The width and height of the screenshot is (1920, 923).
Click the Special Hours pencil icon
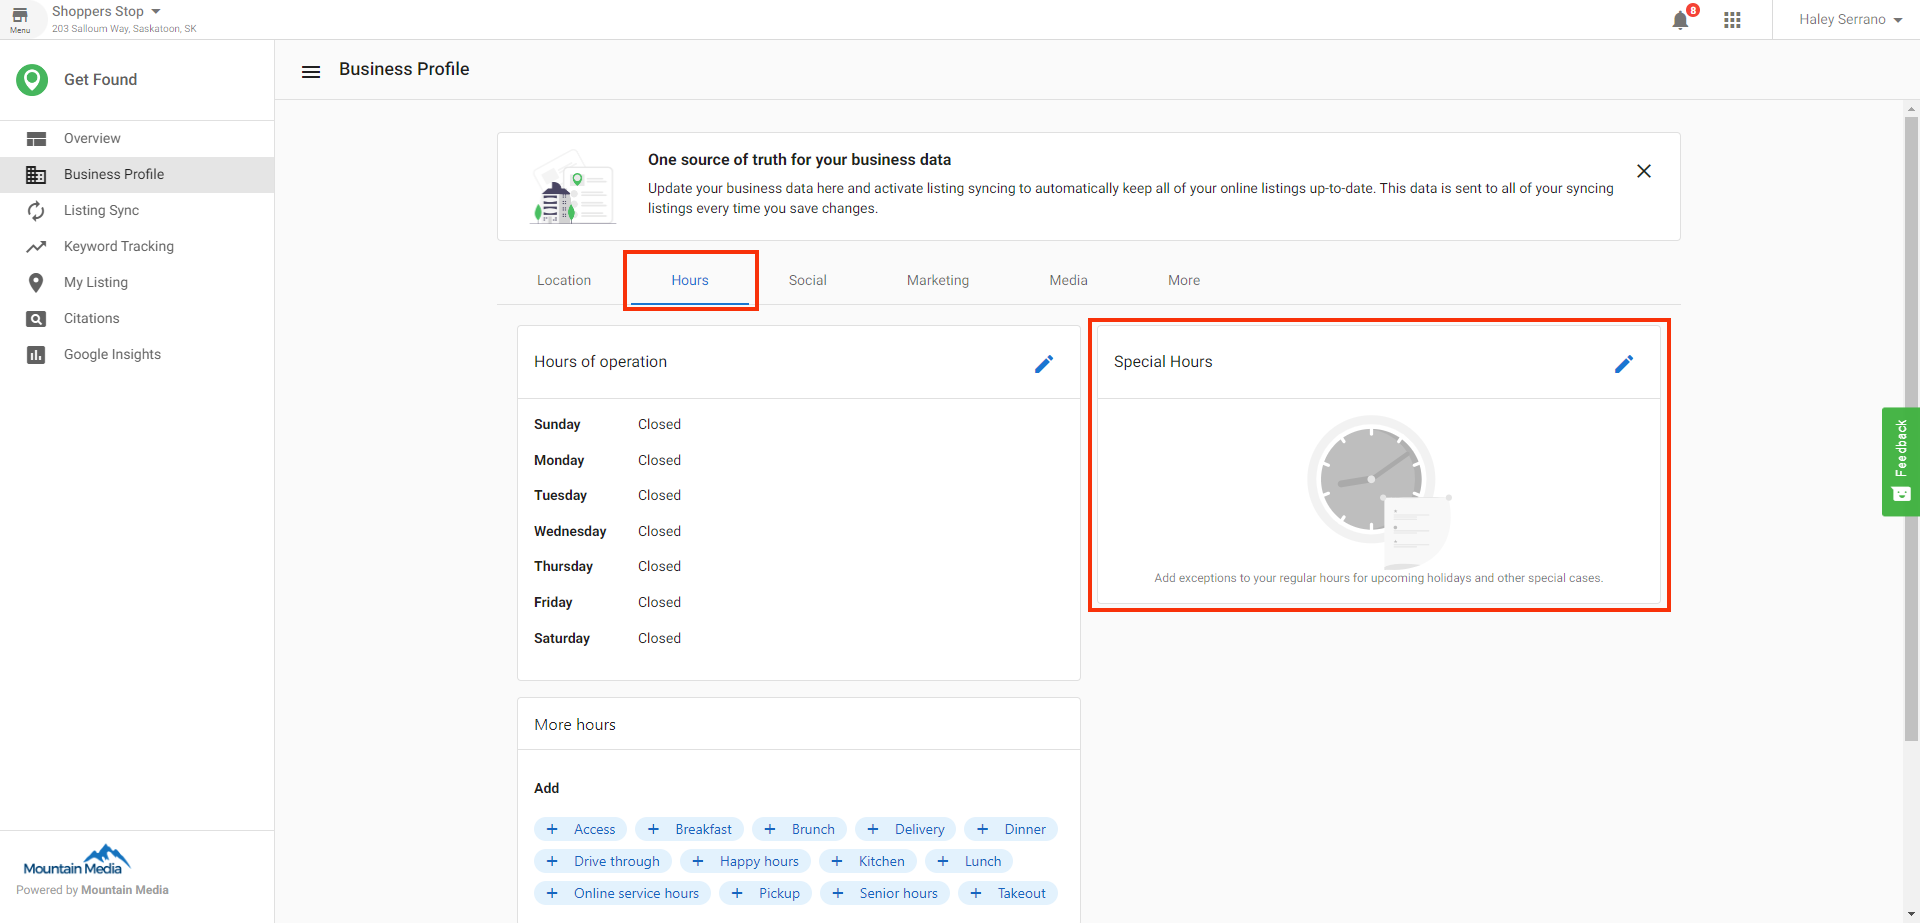point(1623,364)
